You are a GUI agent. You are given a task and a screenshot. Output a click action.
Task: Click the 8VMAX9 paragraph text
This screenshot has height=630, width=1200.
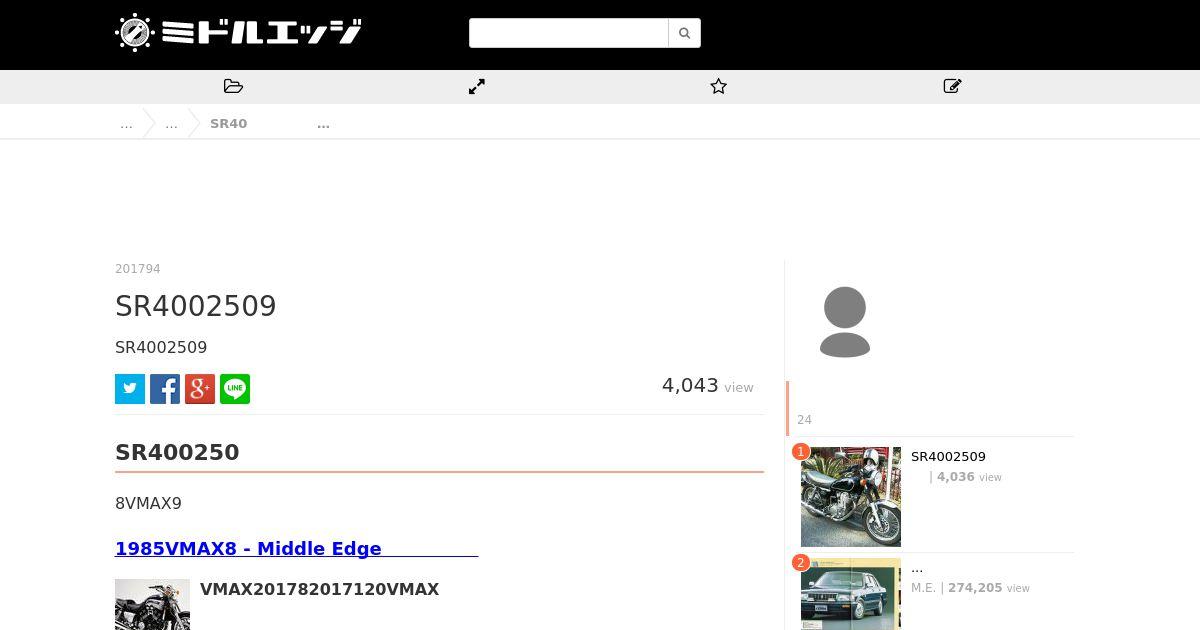click(148, 504)
